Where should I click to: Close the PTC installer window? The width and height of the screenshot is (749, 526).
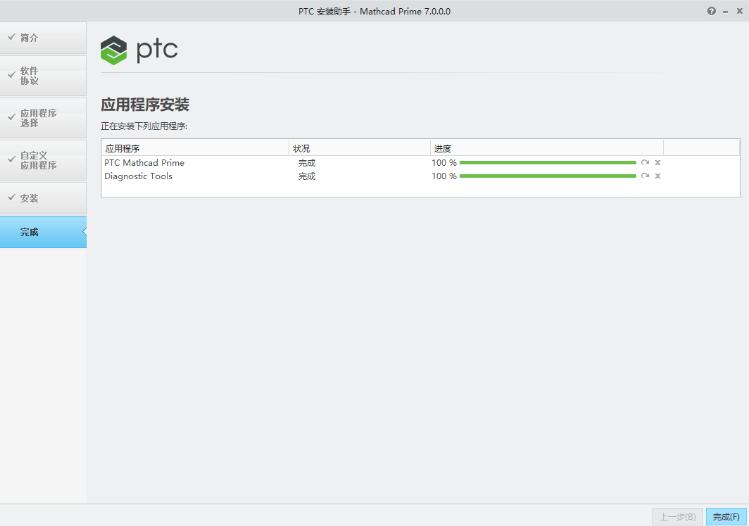(x=739, y=11)
